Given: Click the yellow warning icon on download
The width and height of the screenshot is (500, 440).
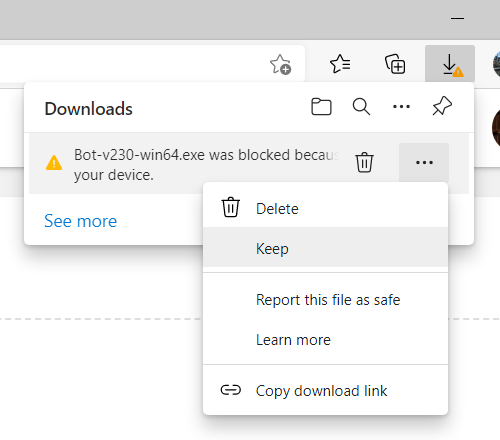Looking at the screenshot, I should pyautogui.click(x=54, y=163).
